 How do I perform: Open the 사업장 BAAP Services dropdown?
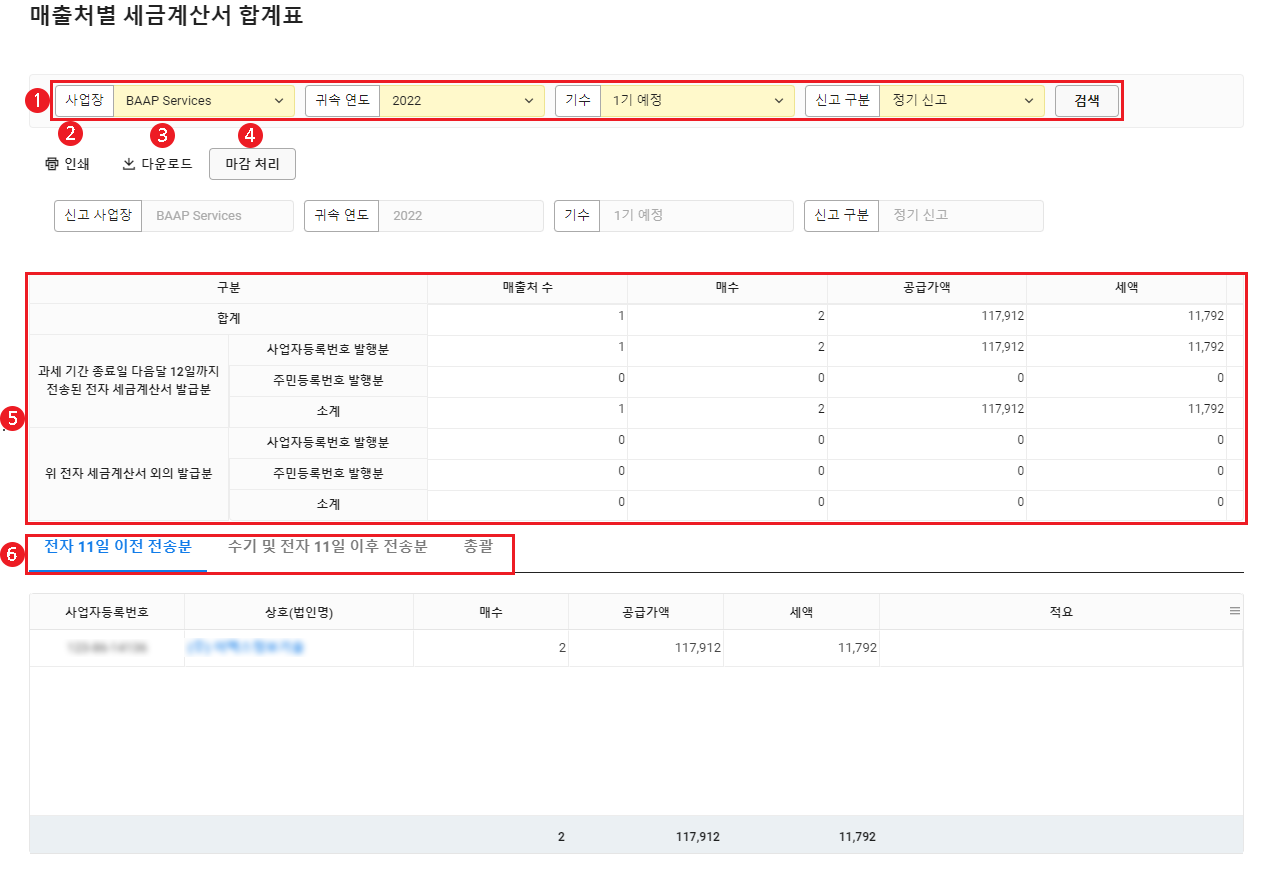coord(204,101)
